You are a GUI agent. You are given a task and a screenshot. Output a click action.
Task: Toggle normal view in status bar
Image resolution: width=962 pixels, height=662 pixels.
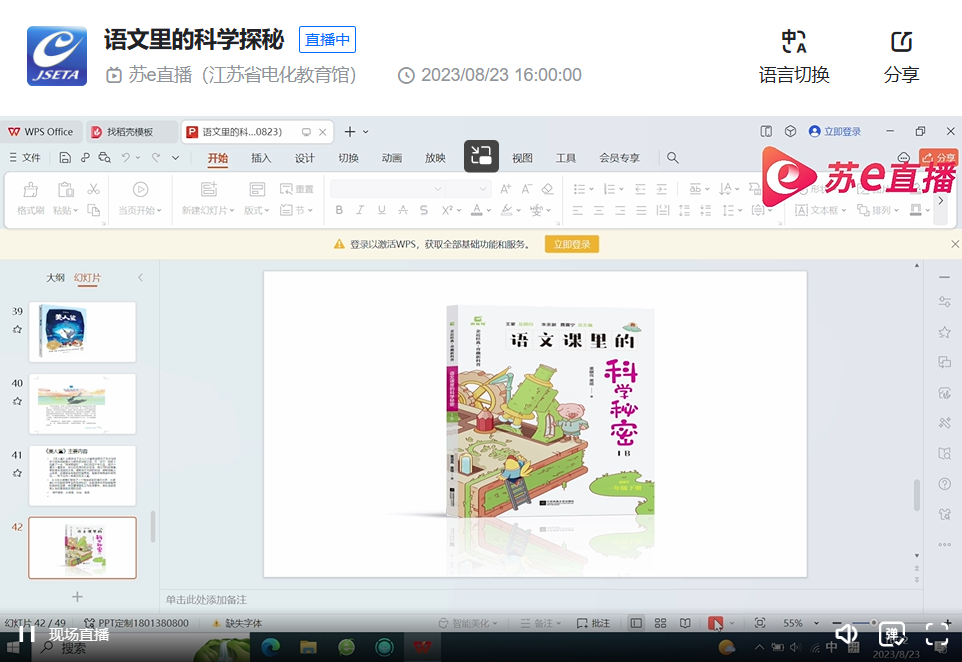[636, 623]
